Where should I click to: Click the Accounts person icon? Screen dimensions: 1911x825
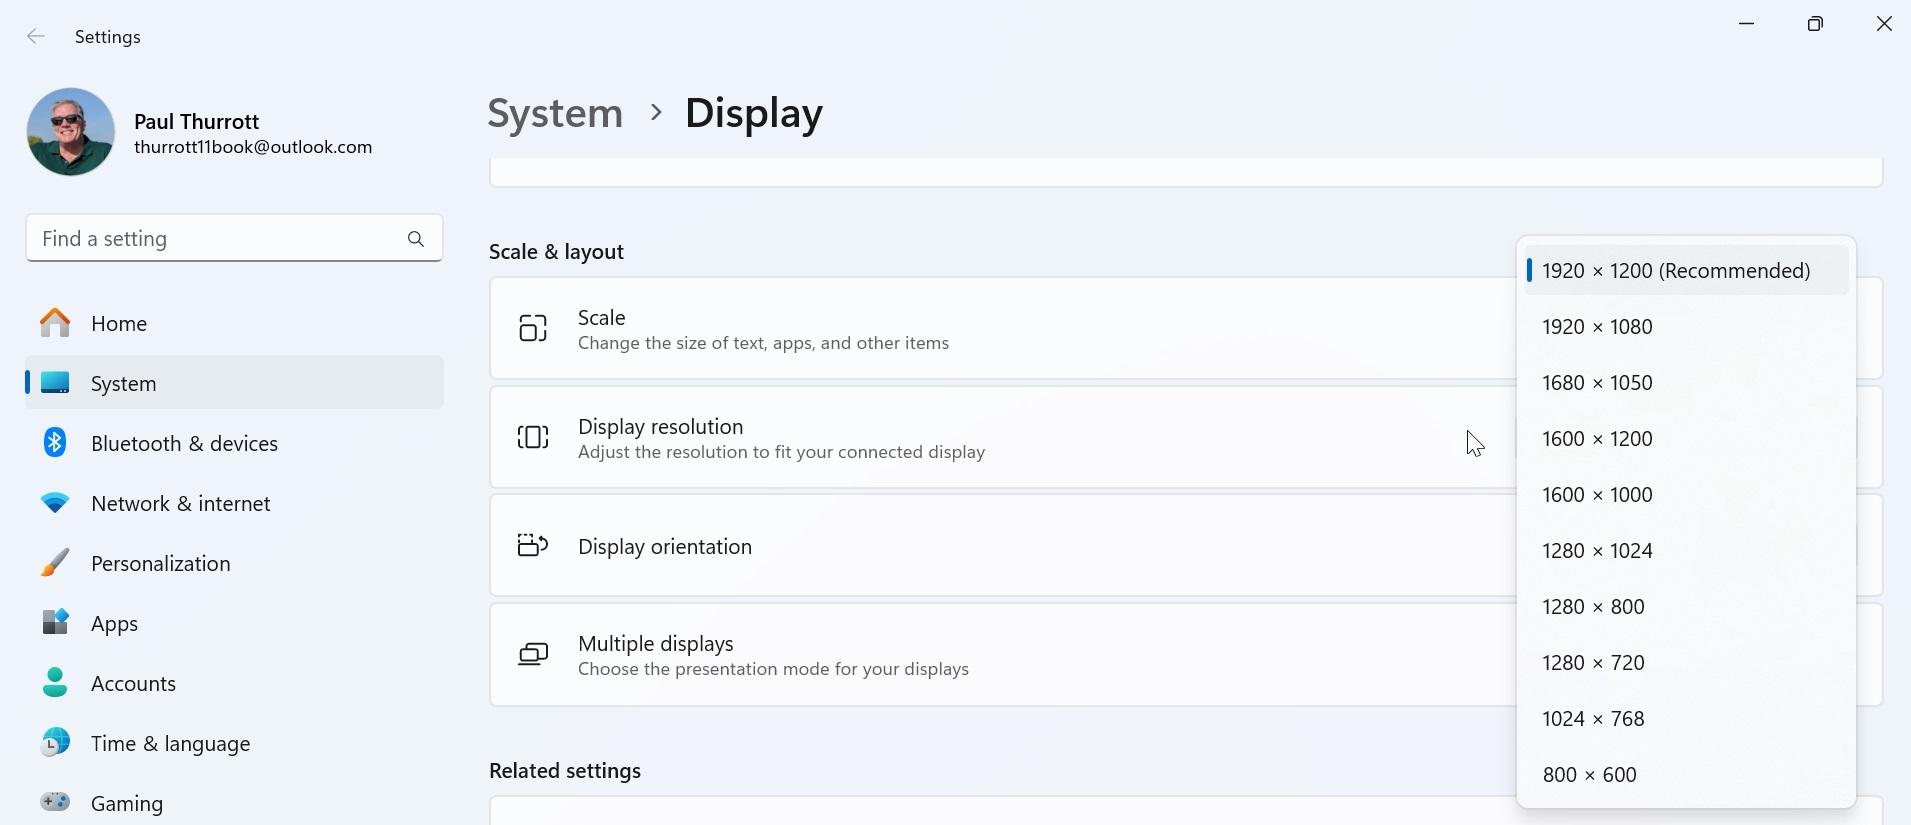pos(55,683)
